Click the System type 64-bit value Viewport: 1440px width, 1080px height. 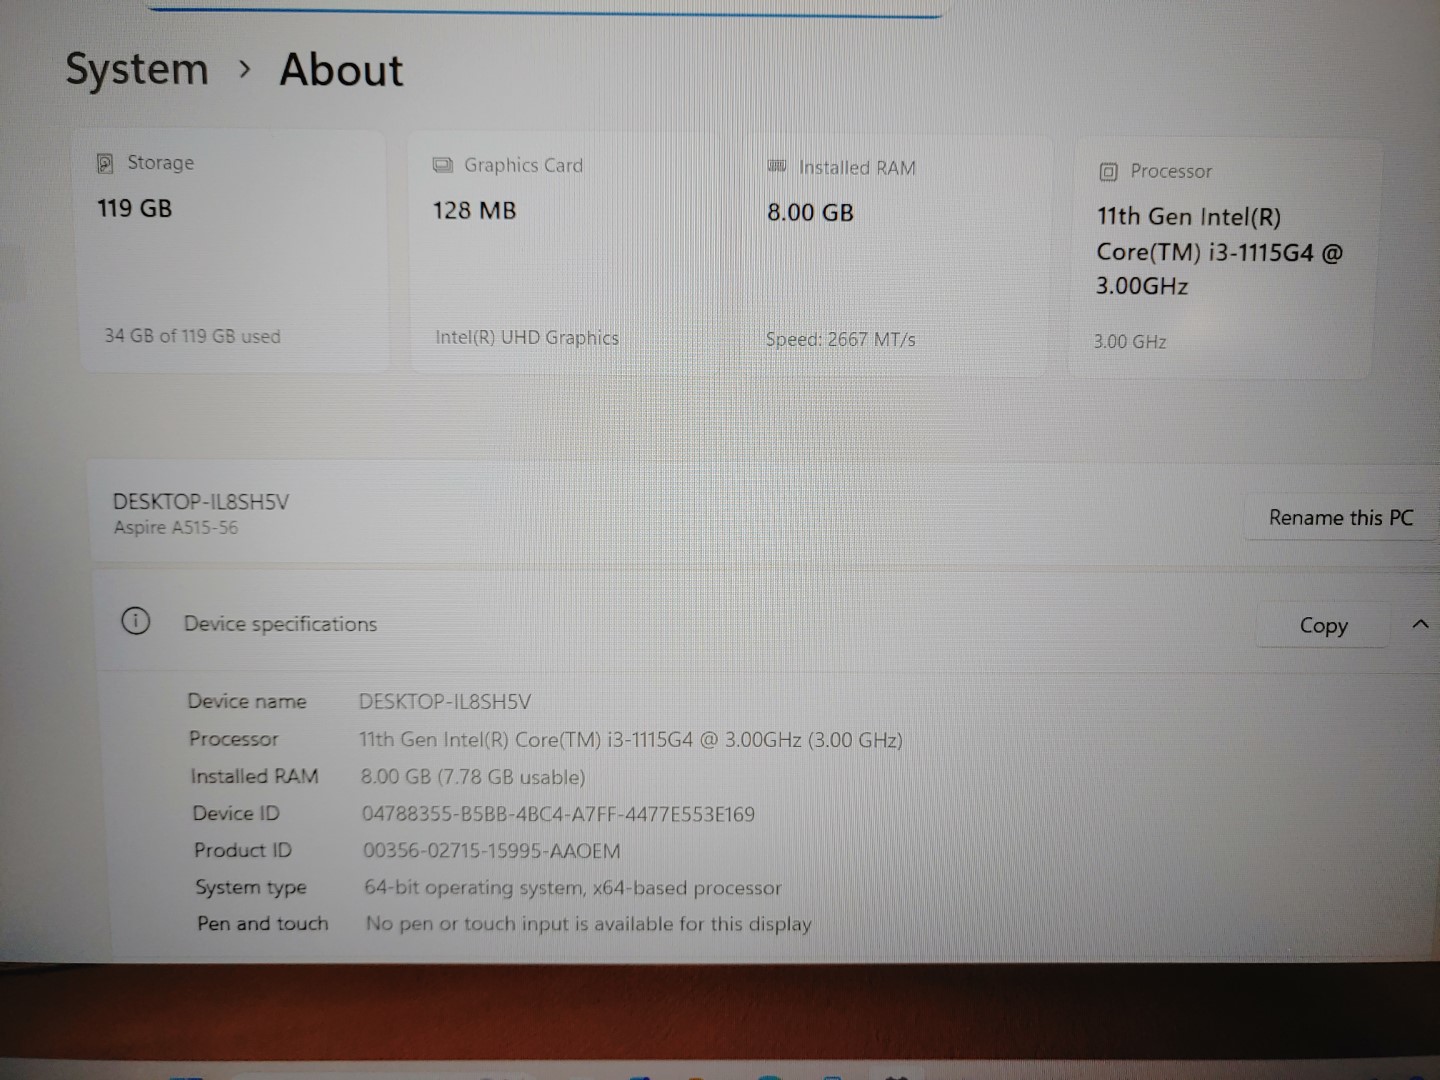click(x=572, y=888)
